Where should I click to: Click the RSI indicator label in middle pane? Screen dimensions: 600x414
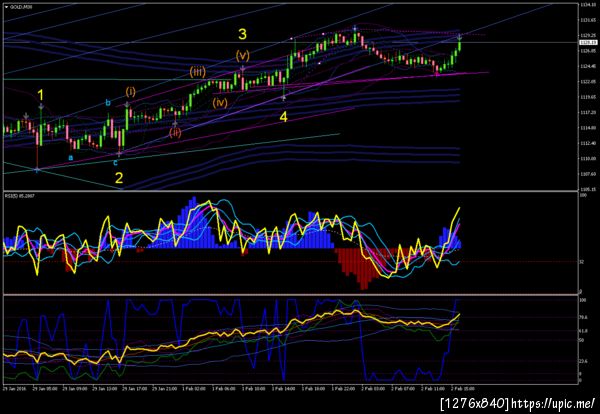[20, 196]
